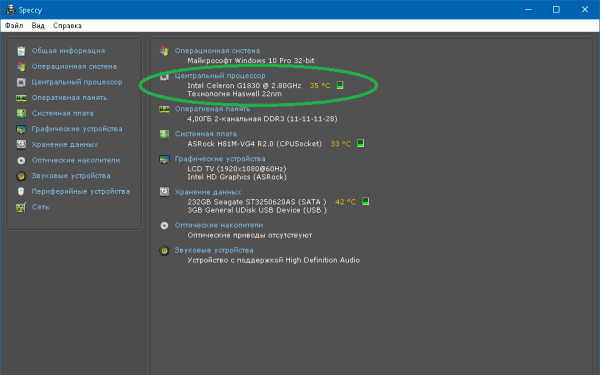
Task: Open the Хранение данных heading link in summary
Action: pos(208,192)
